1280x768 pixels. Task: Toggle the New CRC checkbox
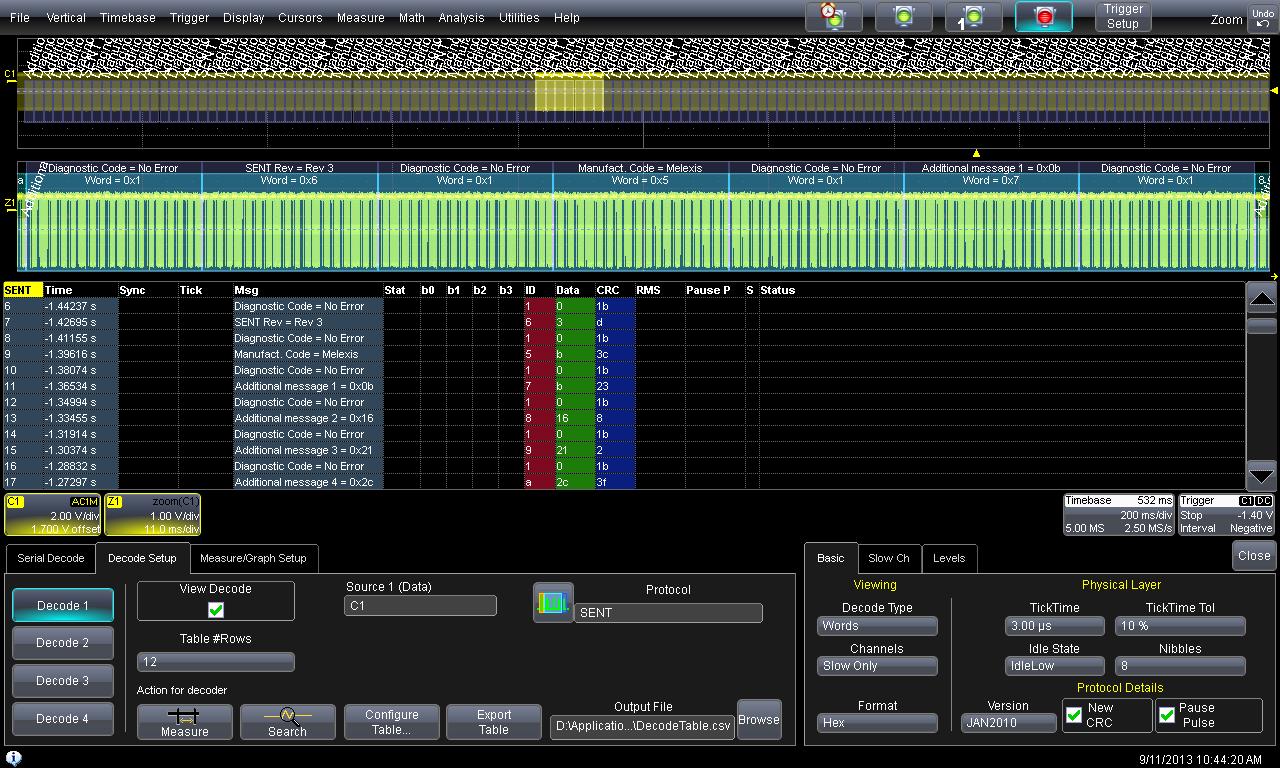click(1074, 715)
